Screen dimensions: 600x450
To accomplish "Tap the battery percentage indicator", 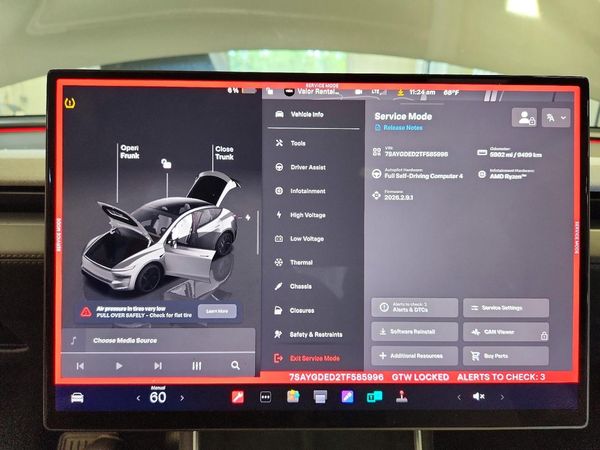I will [241, 91].
